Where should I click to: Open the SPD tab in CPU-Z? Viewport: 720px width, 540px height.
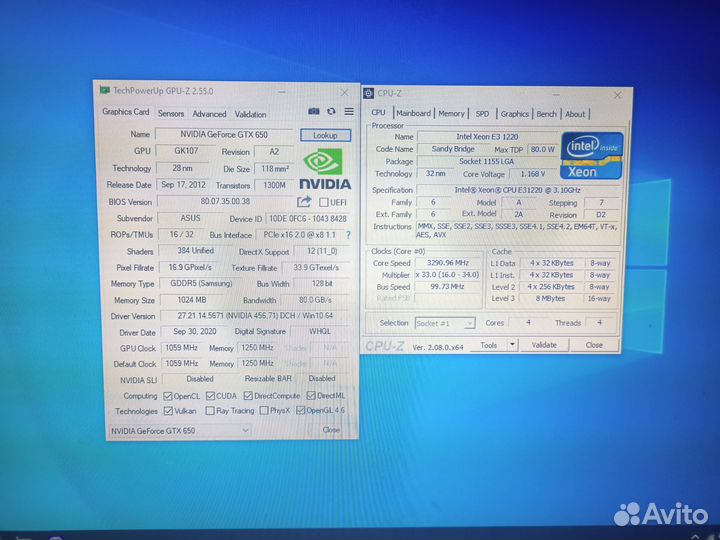click(482, 114)
